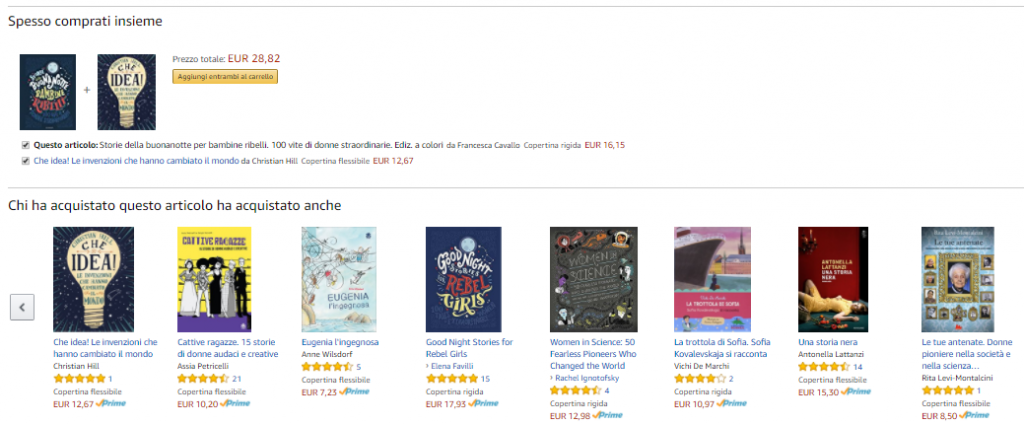
Task: Click star rating of Una storia nera
Action: pyautogui.click(x=824, y=367)
